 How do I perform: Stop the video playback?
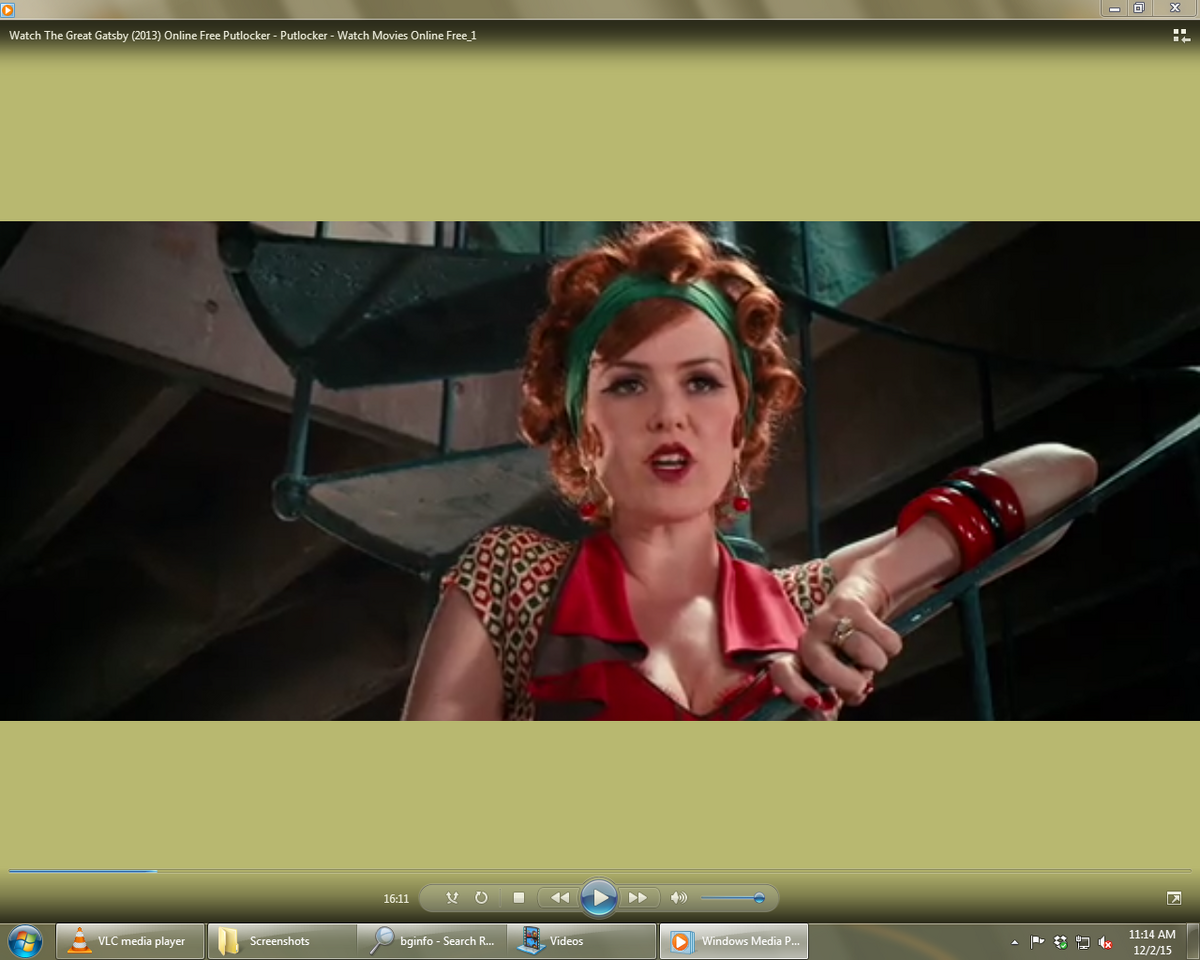pyautogui.click(x=518, y=898)
